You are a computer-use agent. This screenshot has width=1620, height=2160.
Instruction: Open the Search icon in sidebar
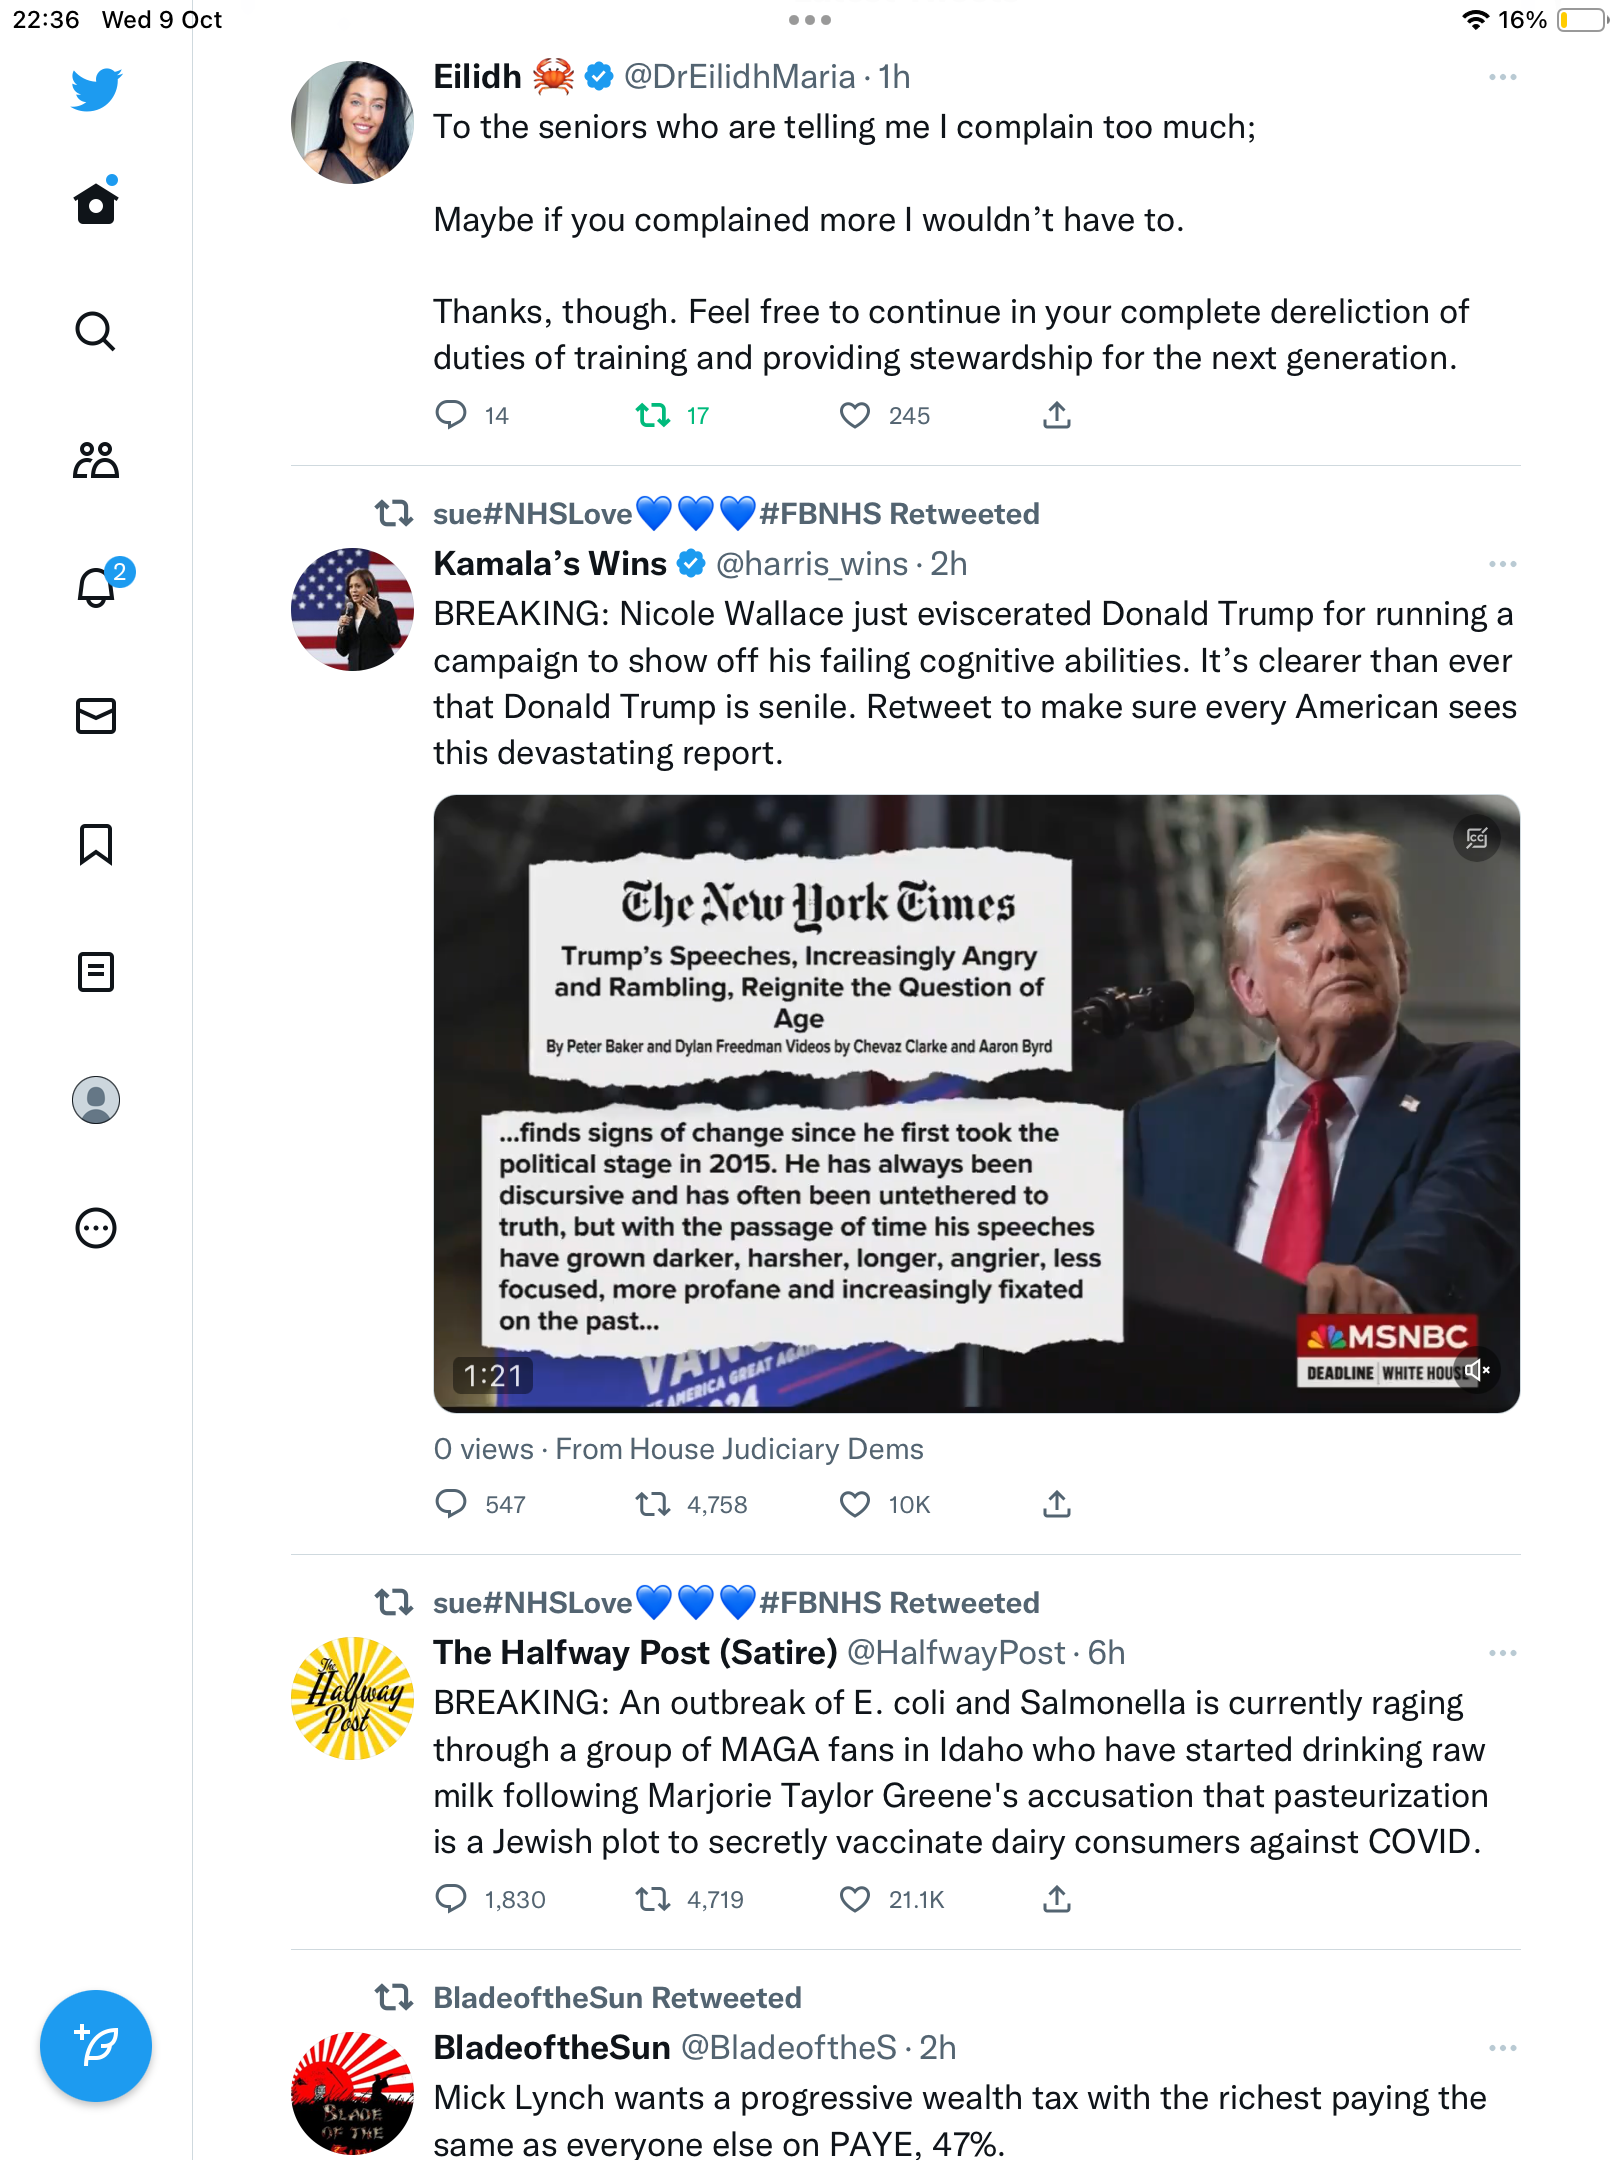96,331
